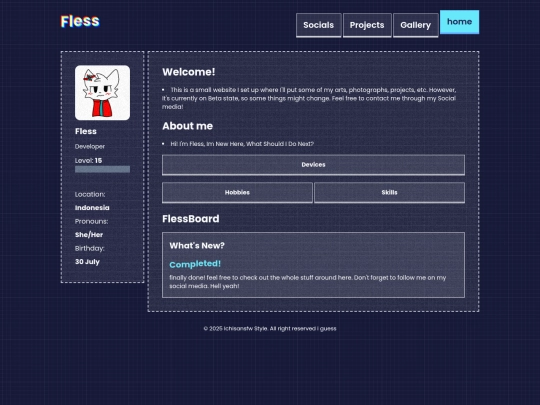The width and height of the screenshot is (540, 405).
Task: Expand the Hobbies section
Action: [x=237, y=193]
